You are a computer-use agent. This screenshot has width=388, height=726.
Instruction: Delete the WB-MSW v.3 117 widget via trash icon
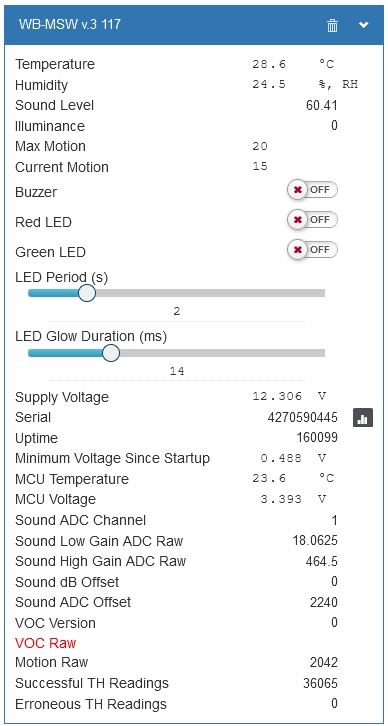pos(332,25)
